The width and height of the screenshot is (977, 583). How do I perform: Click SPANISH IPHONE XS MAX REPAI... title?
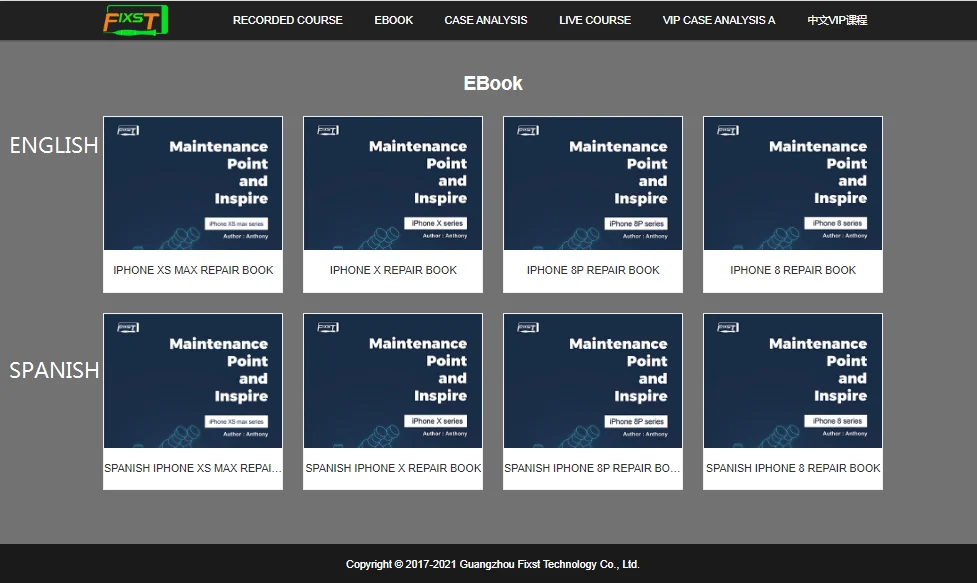193,468
